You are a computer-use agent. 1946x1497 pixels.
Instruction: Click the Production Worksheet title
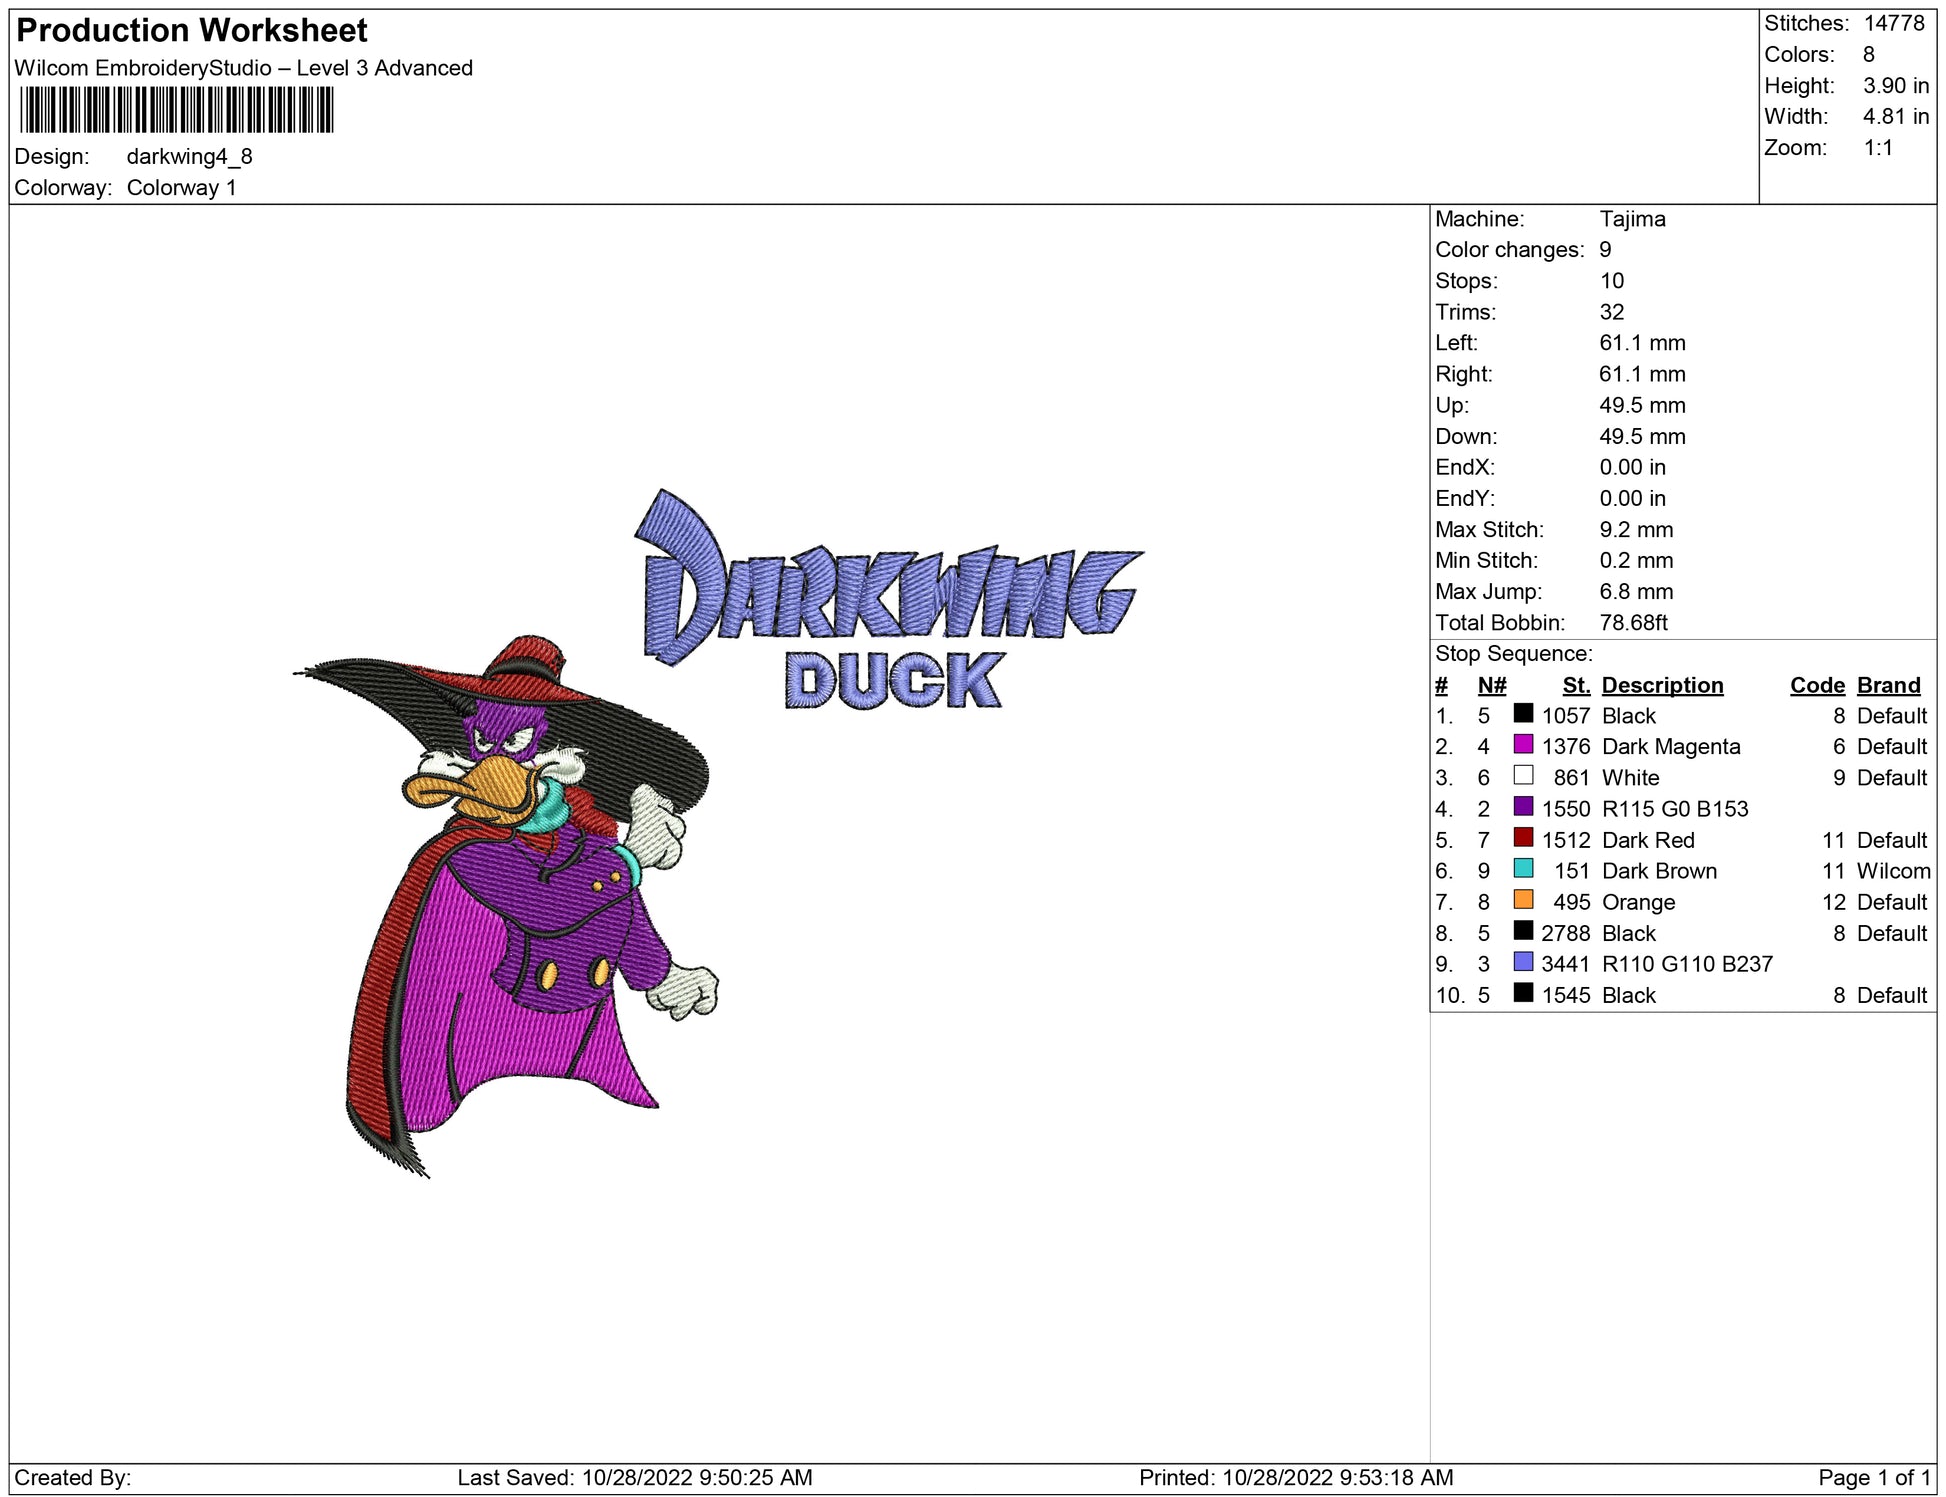[192, 31]
